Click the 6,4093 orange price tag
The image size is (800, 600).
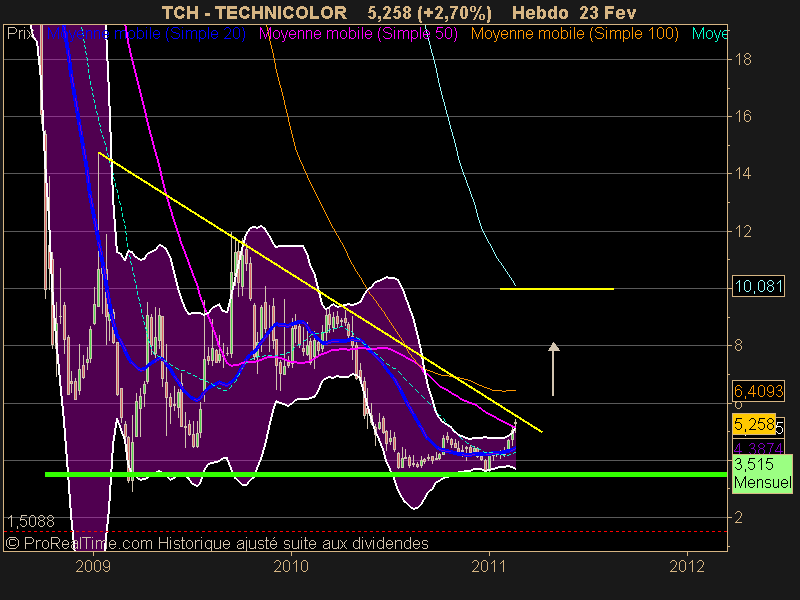point(759,391)
